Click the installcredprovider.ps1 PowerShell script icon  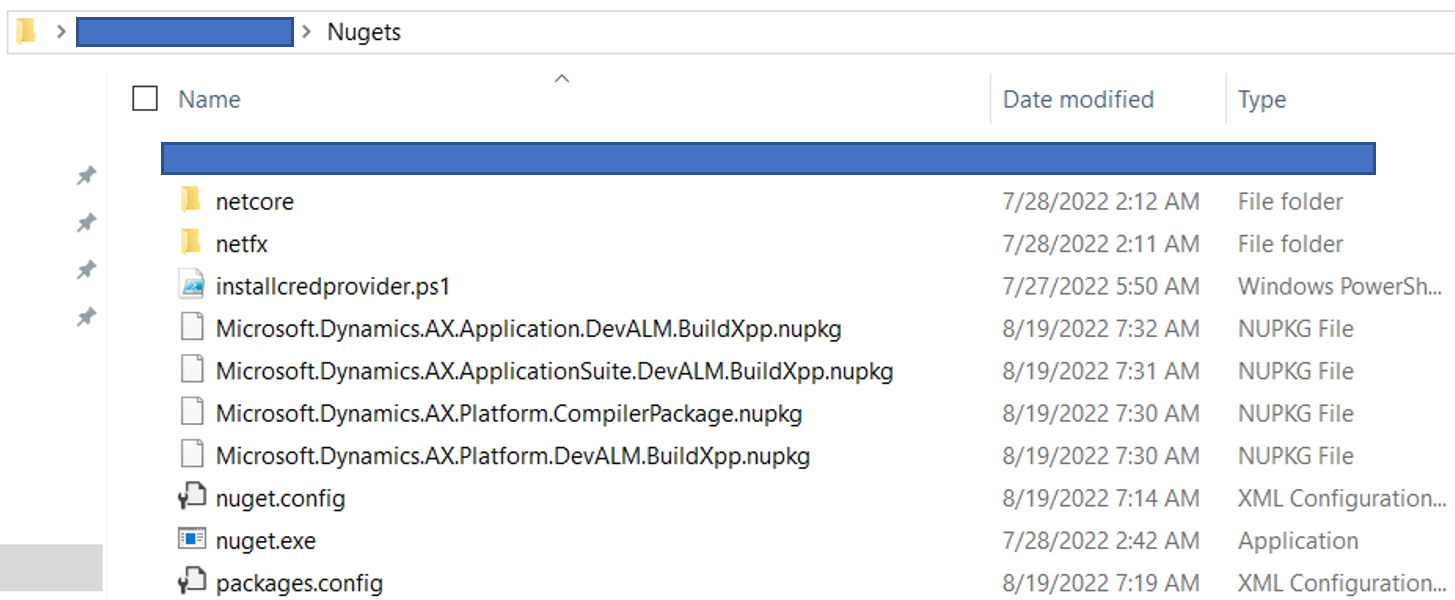coord(191,286)
